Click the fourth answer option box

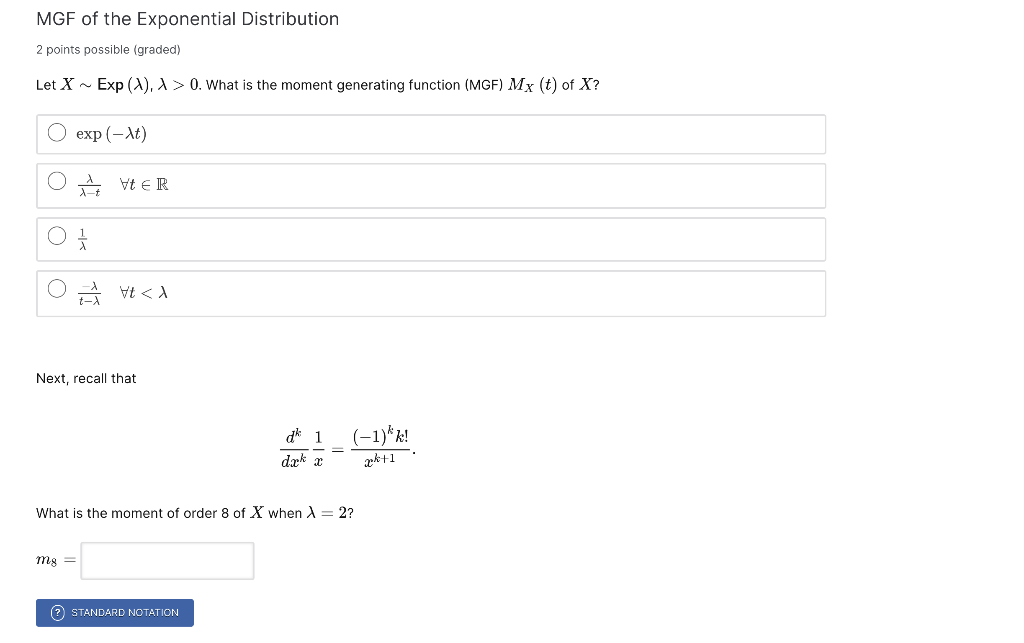[430, 293]
